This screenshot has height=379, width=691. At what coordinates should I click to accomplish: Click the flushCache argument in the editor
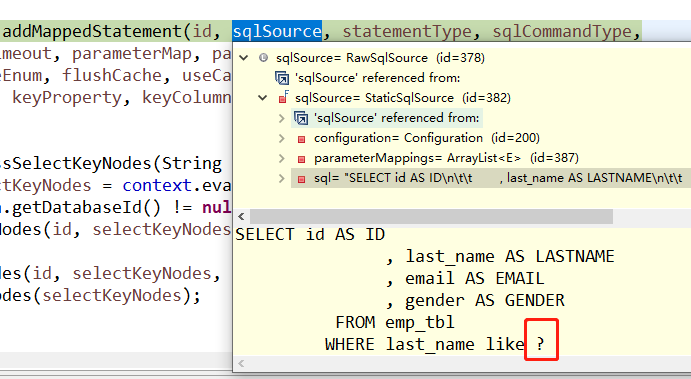click(111, 75)
